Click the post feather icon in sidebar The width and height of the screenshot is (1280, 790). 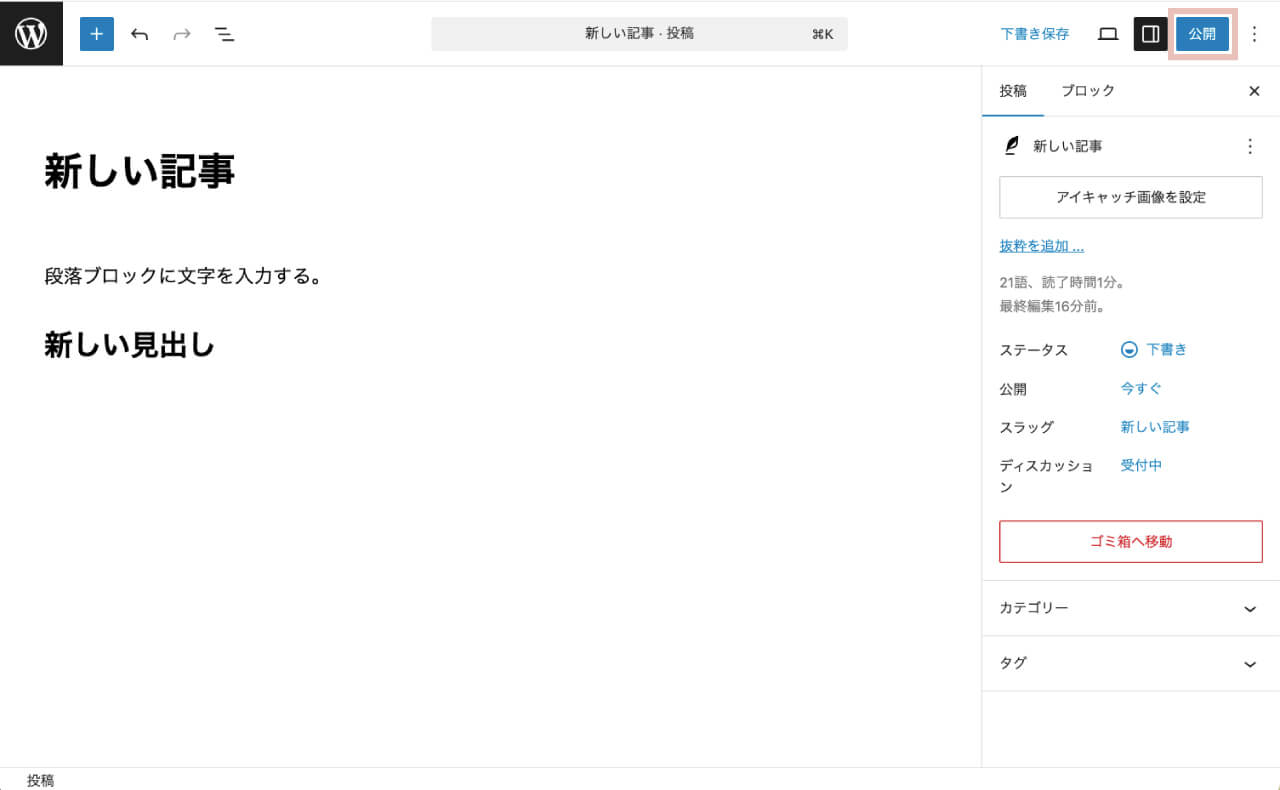coord(1011,145)
